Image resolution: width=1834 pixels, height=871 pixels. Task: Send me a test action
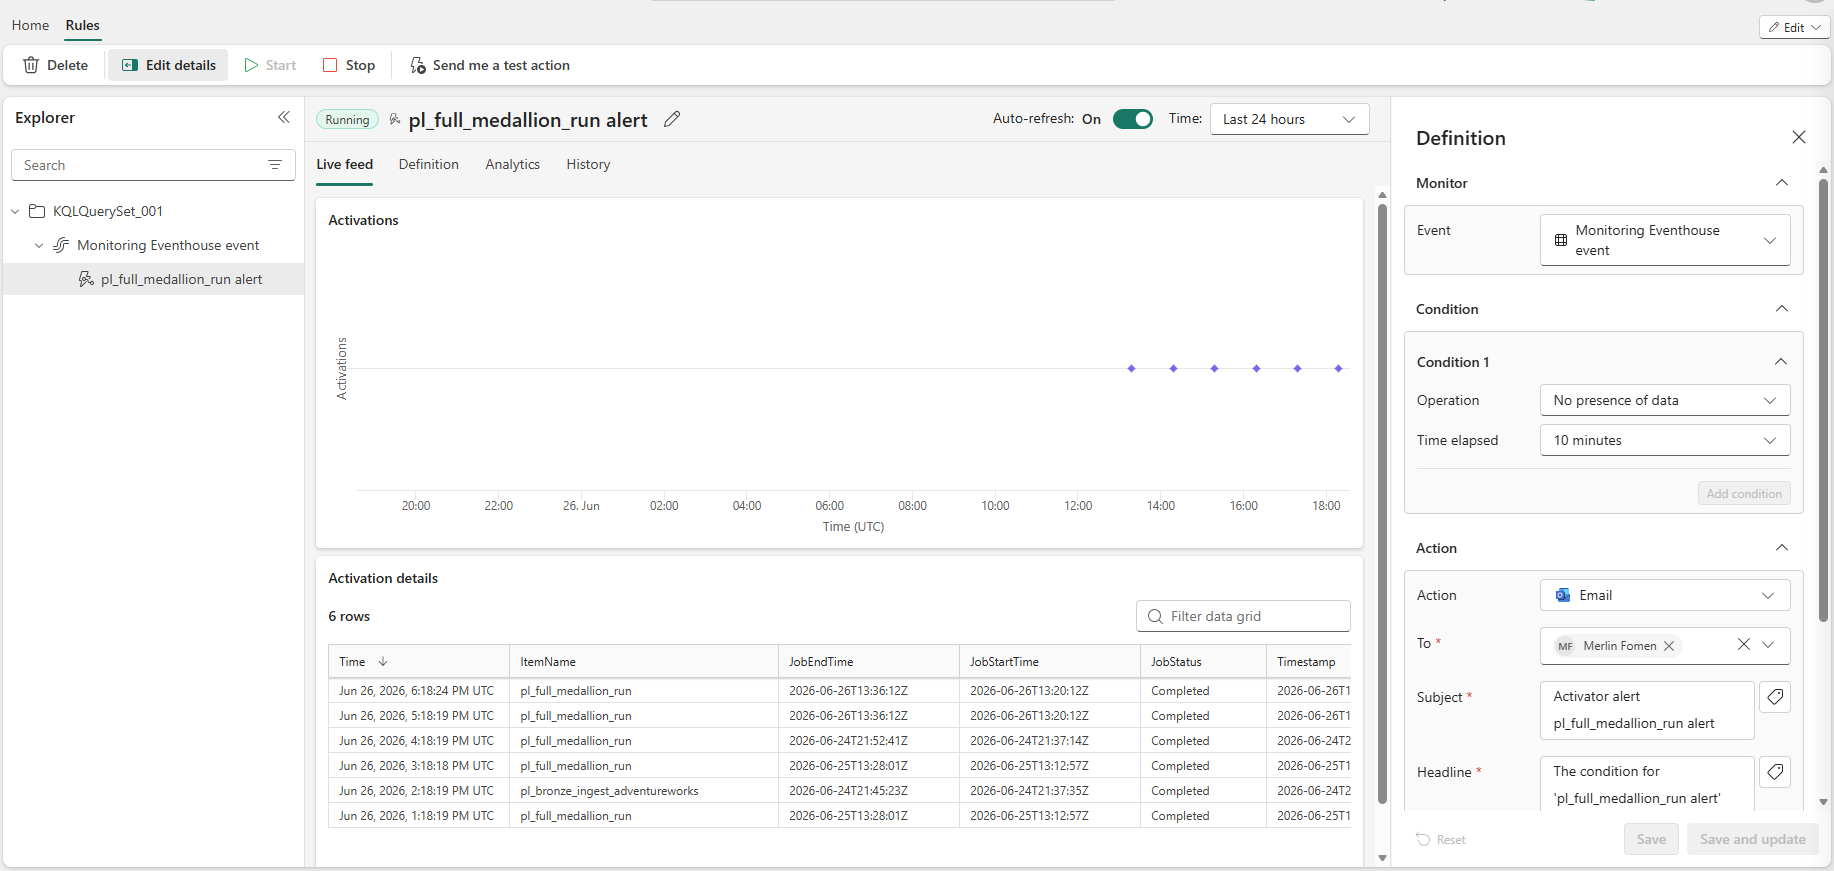coord(490,65)
